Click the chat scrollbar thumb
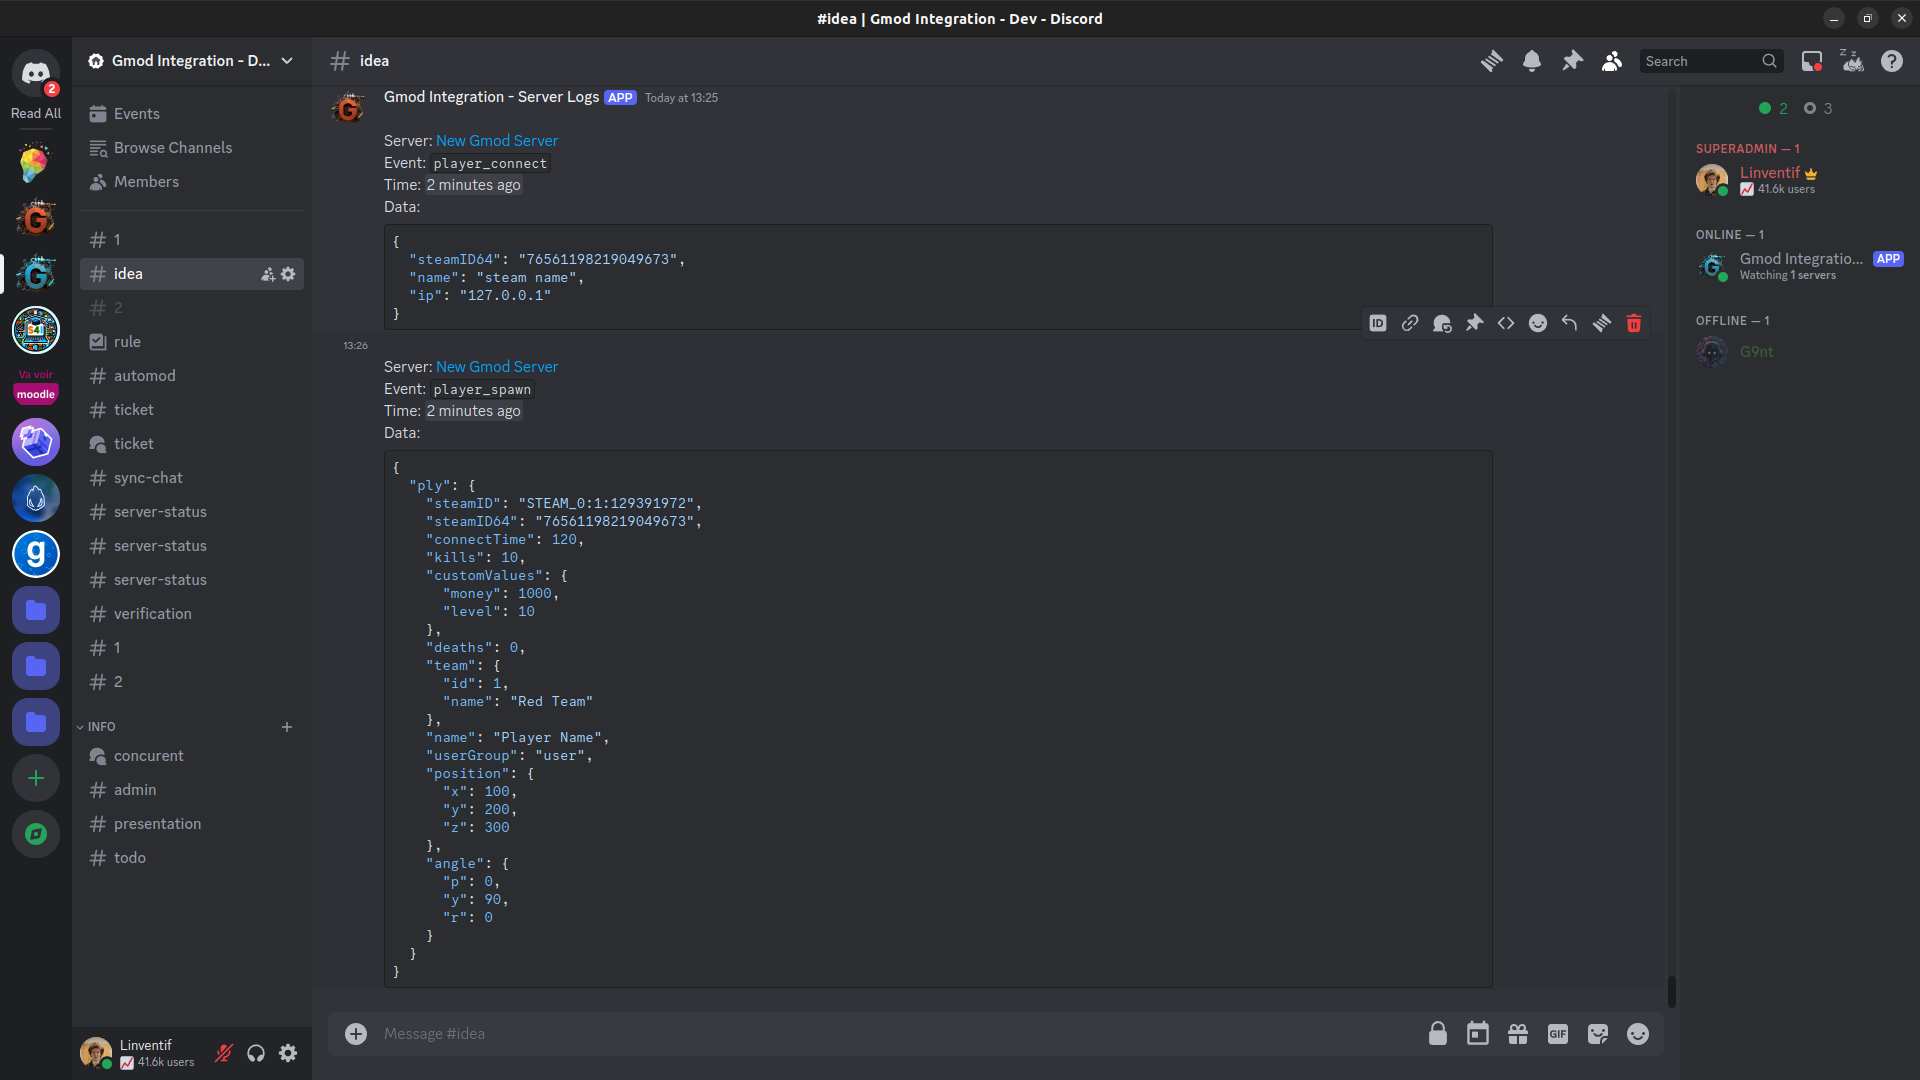This screenshot has height=1080, width=1920. (x=1672, y=992)
